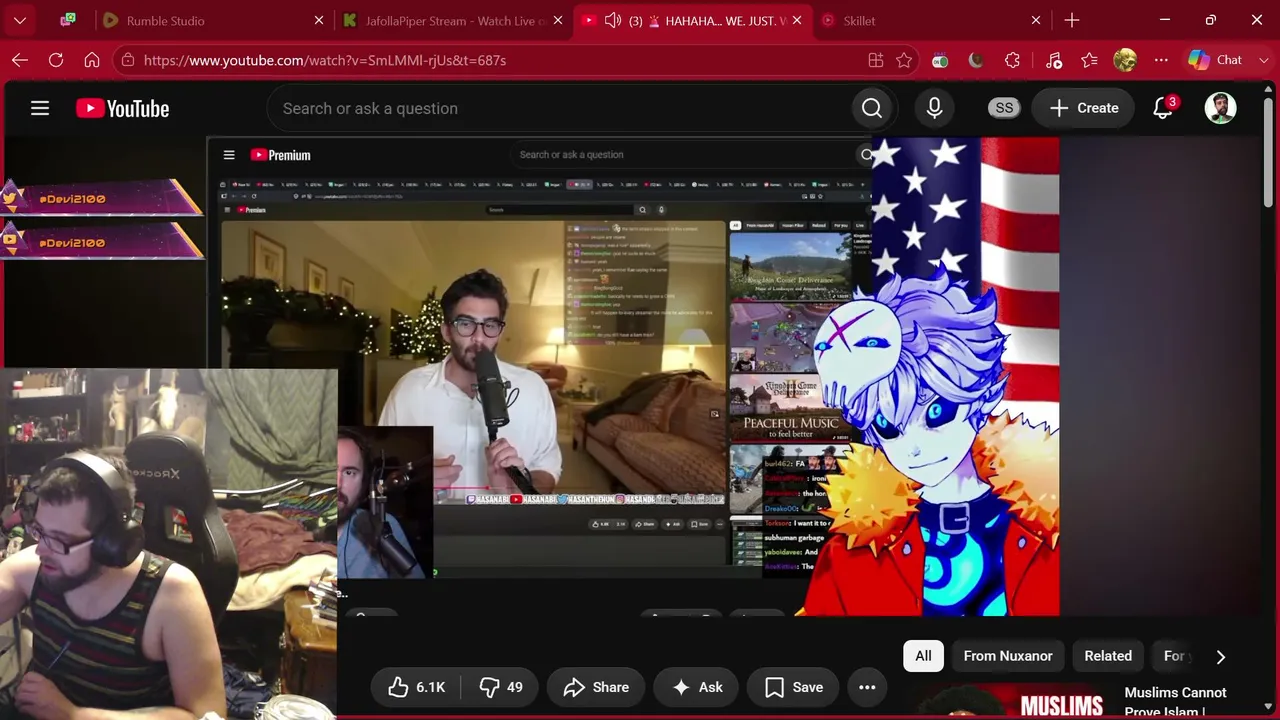Dislike the video with 49 dislikes

click(502, 687)
